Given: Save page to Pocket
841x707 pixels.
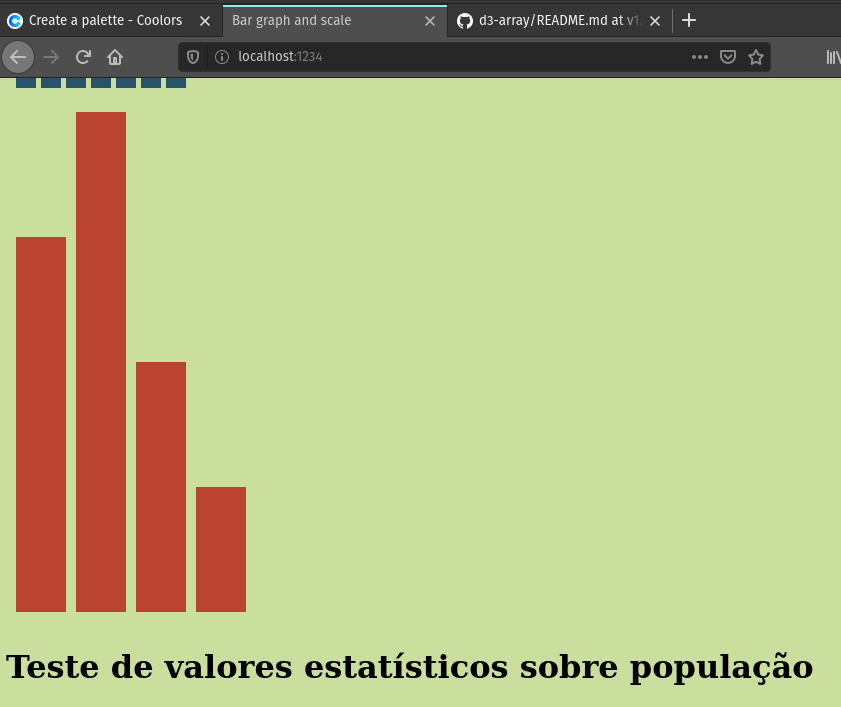Looking at the screenshot, I should pyautogui.click(x=728, y=57).
